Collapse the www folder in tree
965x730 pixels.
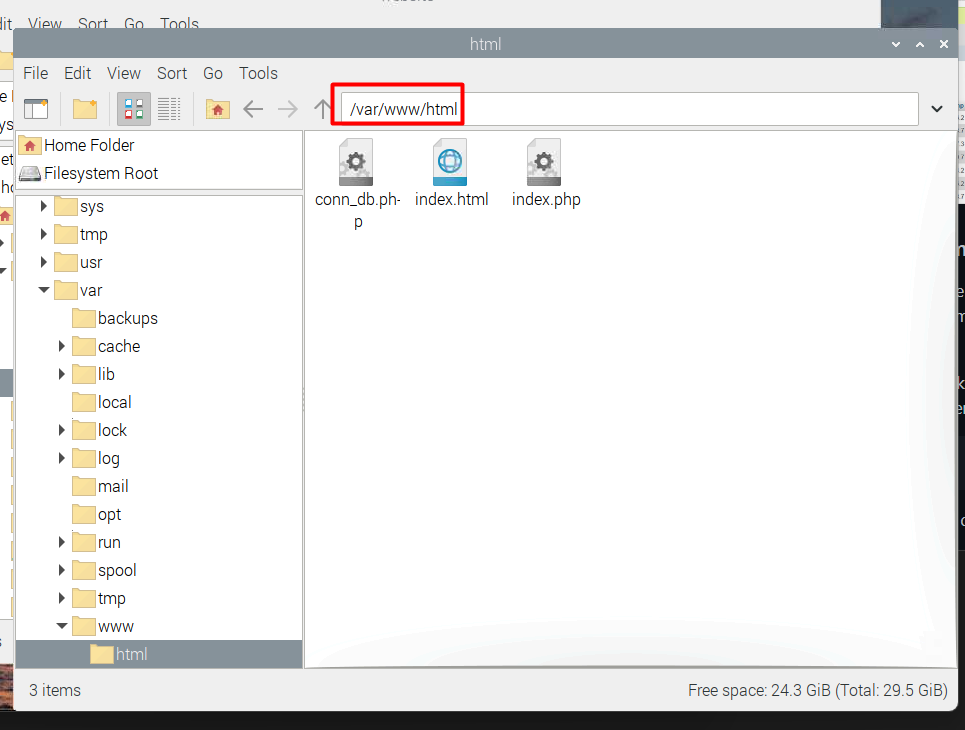click(62, 626)
